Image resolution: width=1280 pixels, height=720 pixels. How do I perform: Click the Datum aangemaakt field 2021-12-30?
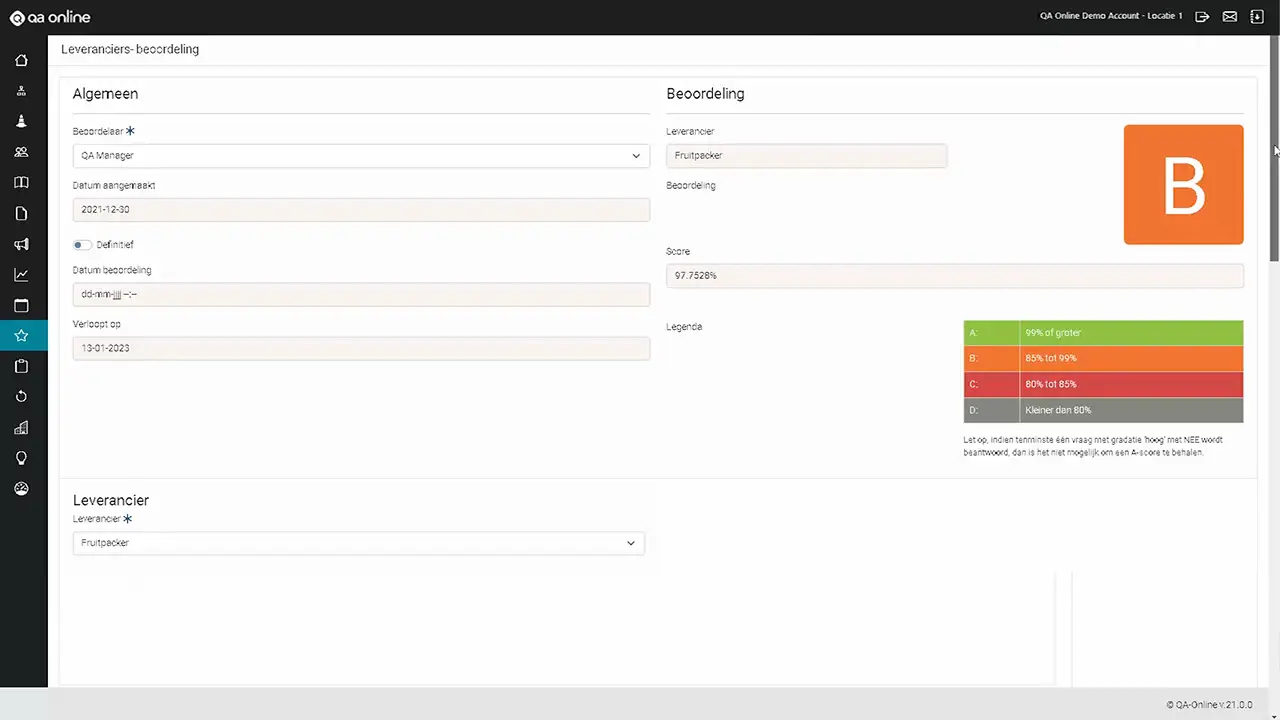click(361, 210)
